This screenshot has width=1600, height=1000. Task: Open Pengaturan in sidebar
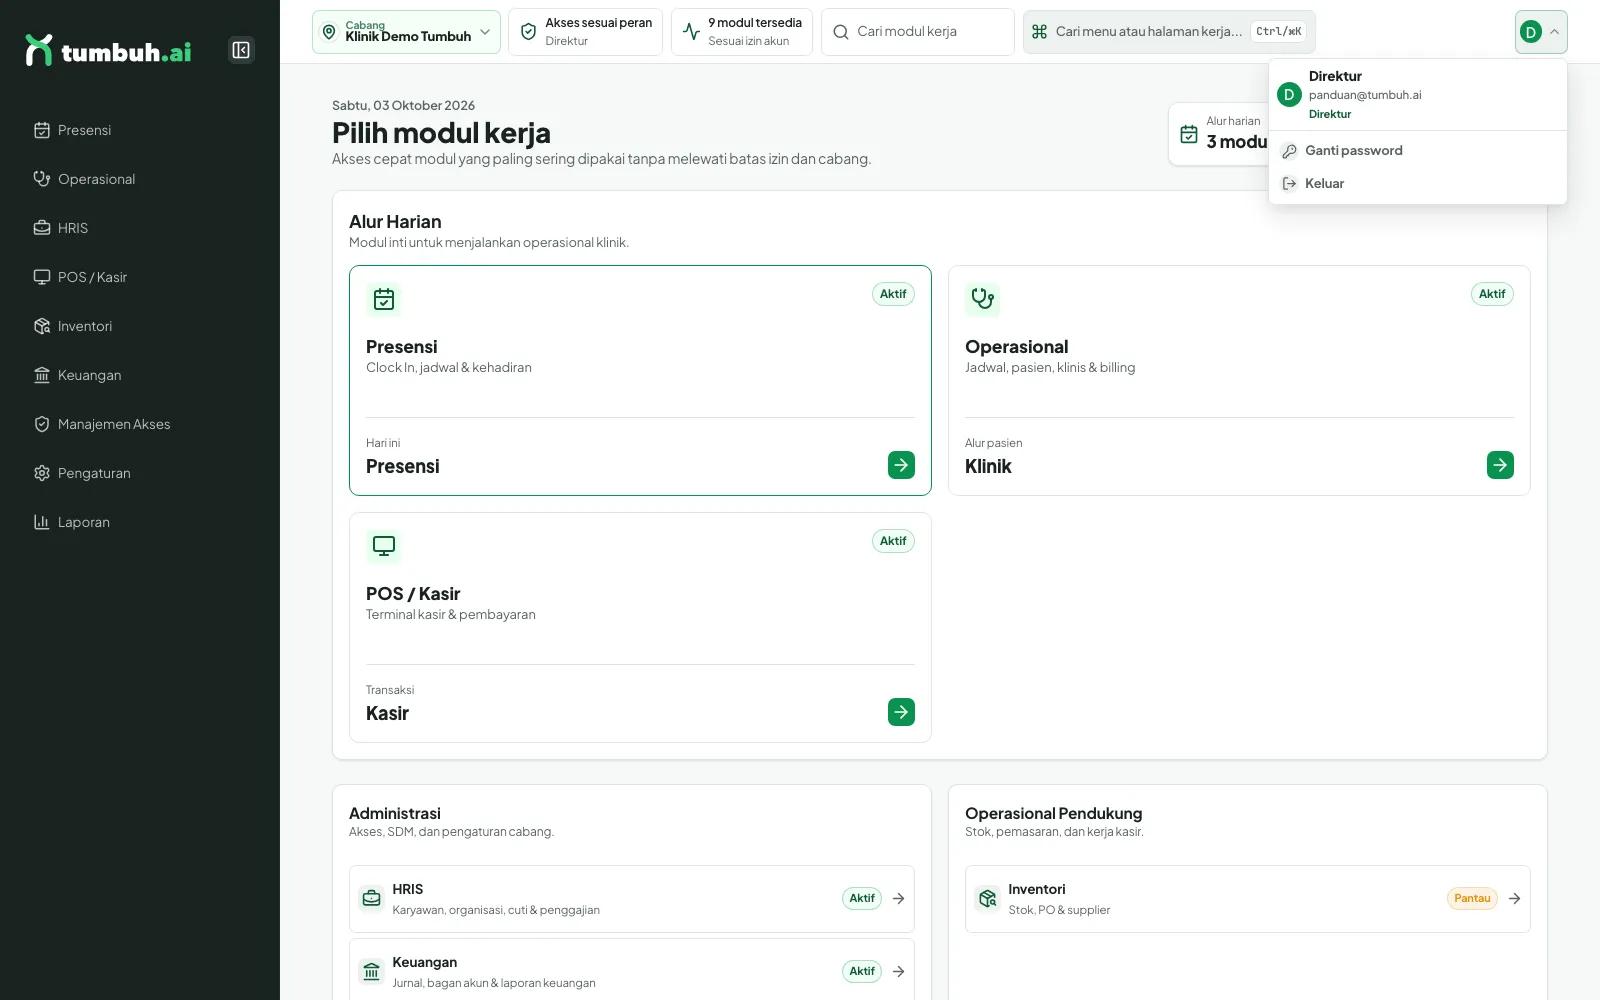(140, 473)
